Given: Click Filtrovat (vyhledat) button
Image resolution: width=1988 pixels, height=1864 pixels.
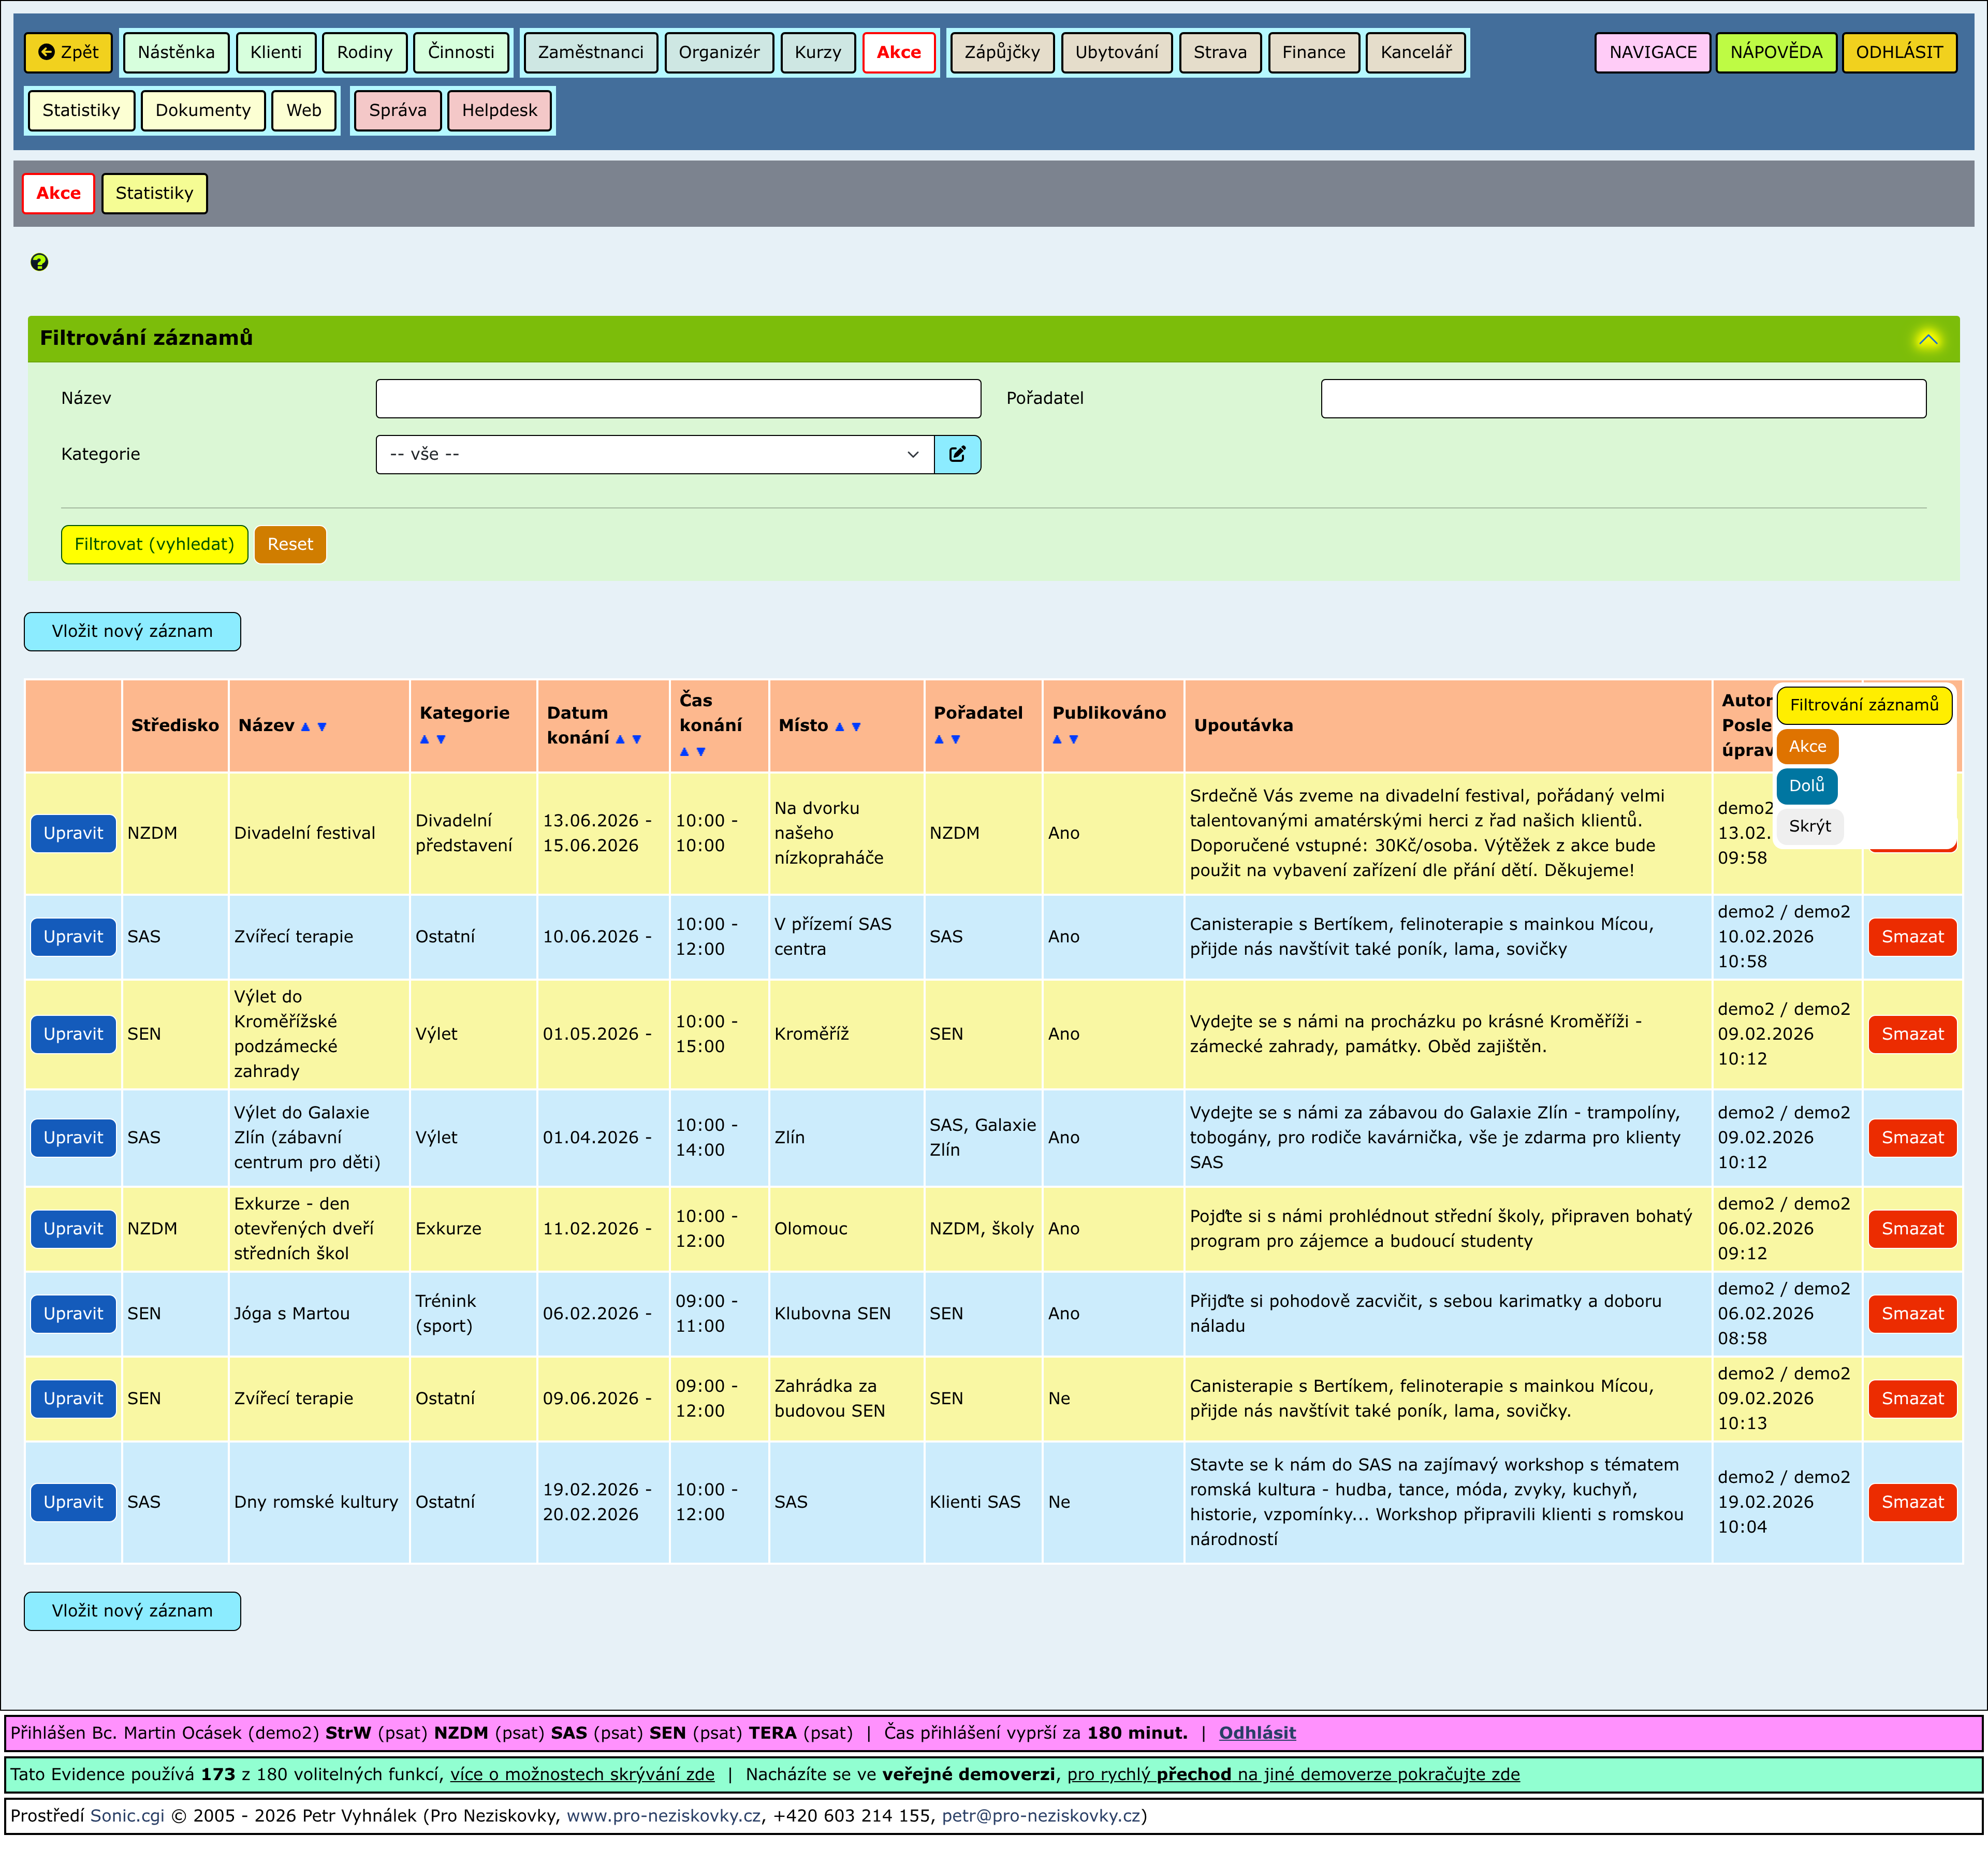Looking at the screenshot, I should (154, 544).
